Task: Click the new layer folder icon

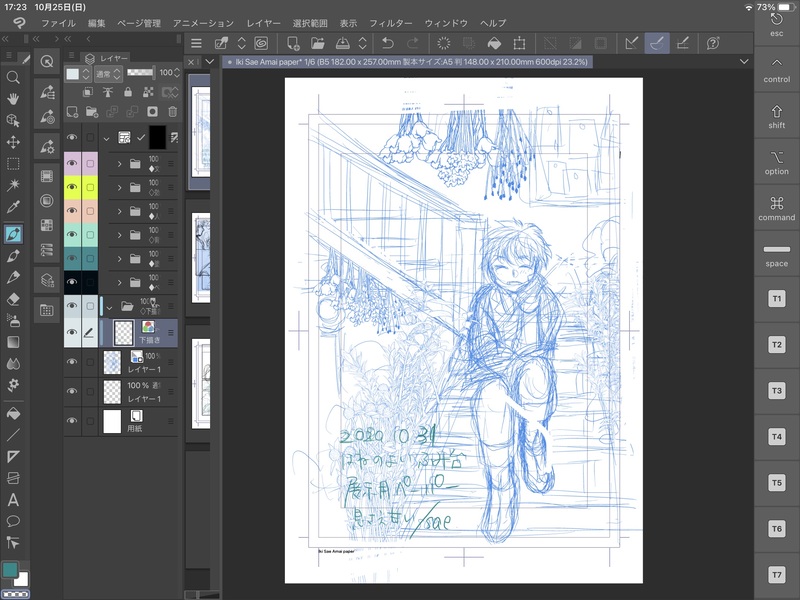Action: [92, 111]
